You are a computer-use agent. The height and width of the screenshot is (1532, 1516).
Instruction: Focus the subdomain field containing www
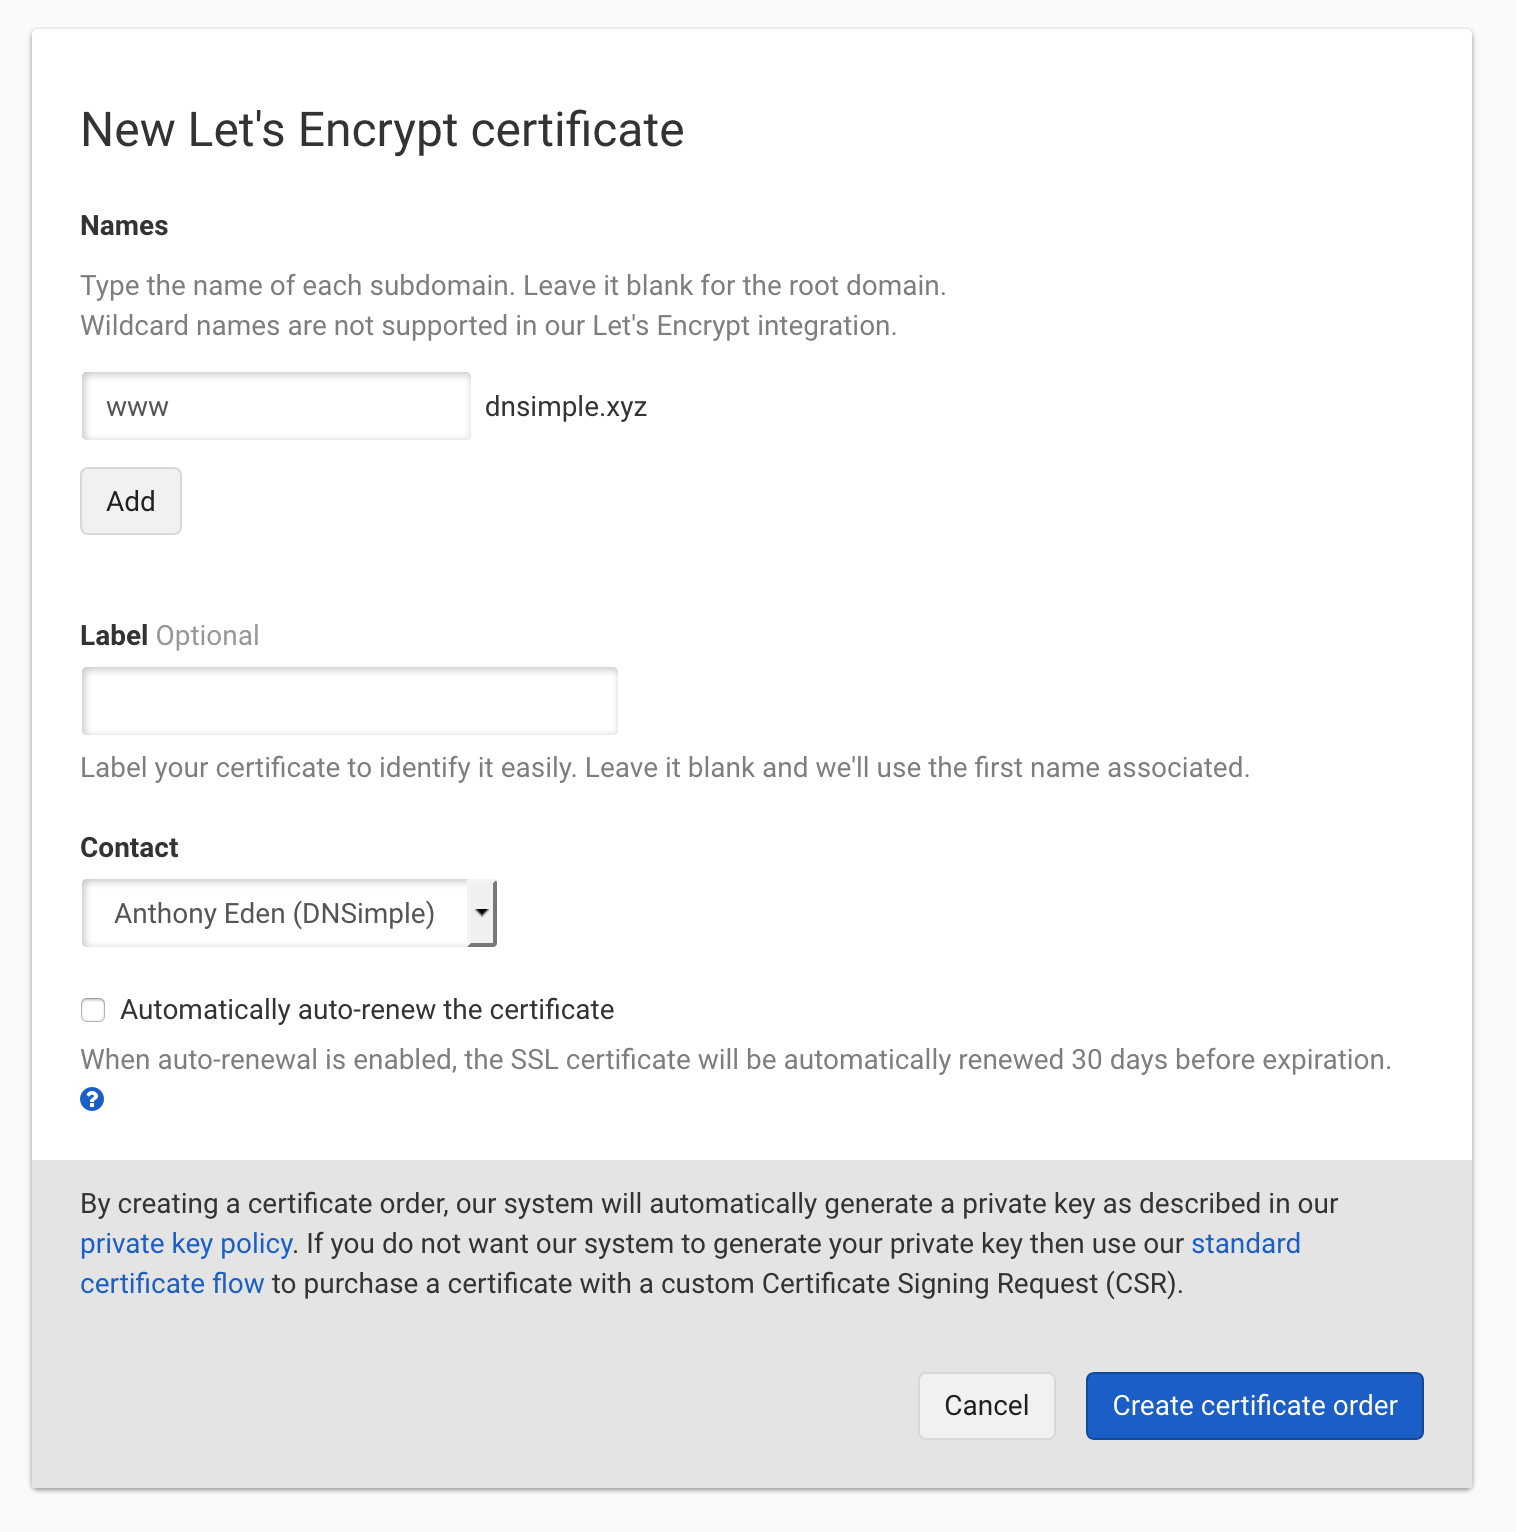276,406
